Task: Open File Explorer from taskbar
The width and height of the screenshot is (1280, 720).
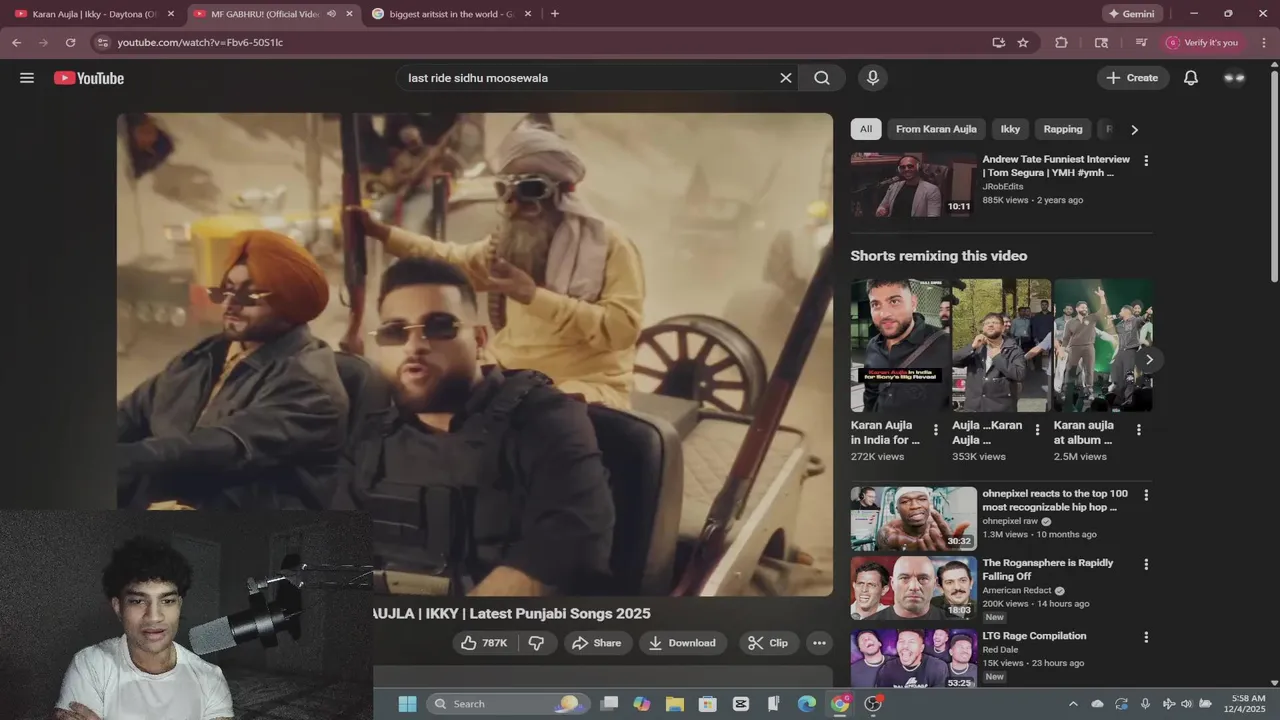Action: click(x=674, y=704)
